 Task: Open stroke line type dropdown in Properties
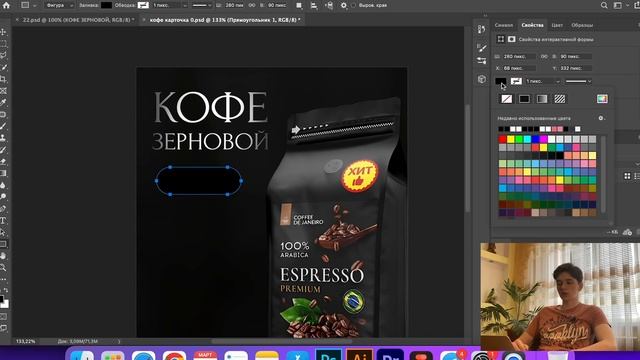pos(578,81)
